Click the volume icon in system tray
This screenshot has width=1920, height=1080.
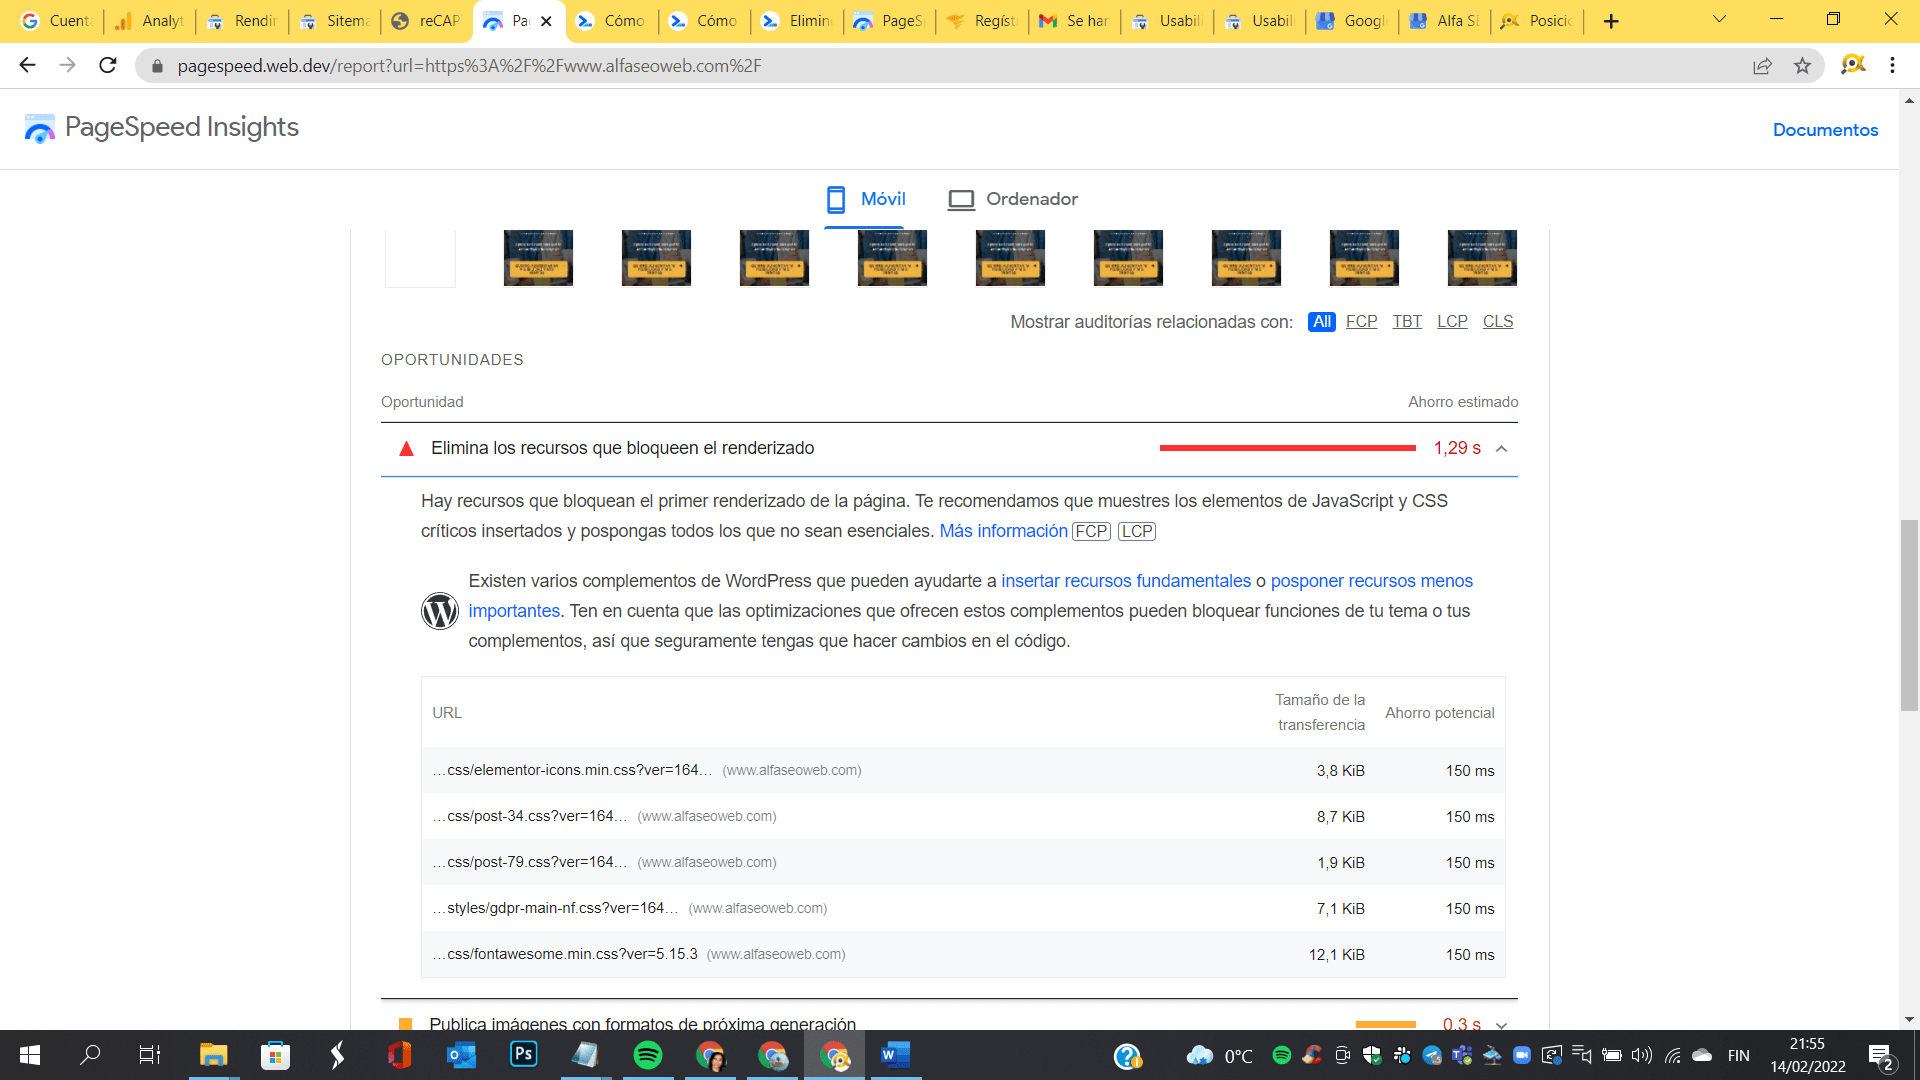tap(1641, 1055)
